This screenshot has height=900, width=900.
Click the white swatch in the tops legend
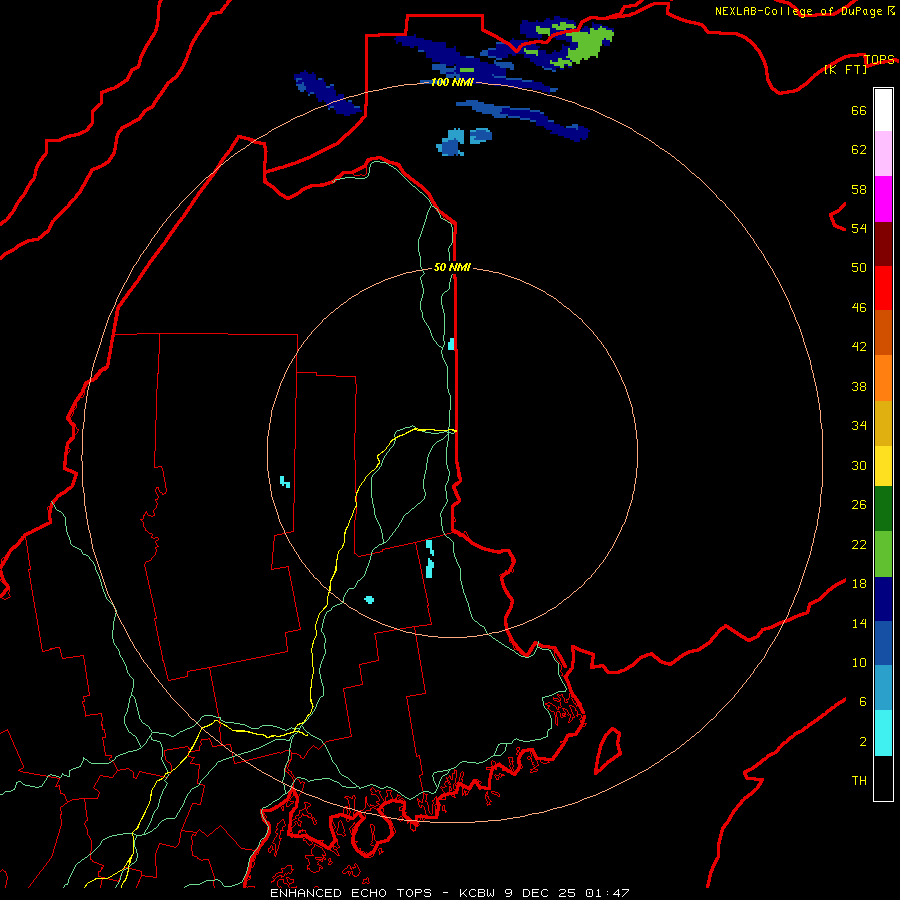[883, 110]
